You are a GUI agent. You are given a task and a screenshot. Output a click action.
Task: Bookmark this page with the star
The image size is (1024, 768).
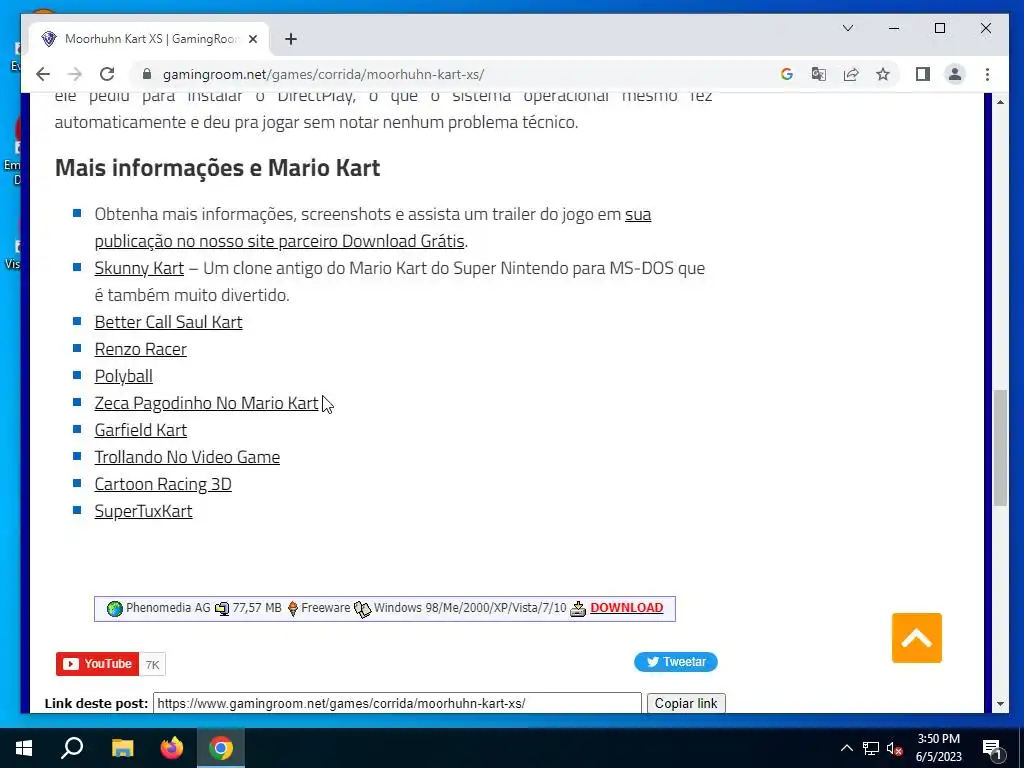(x=883, y=74)
